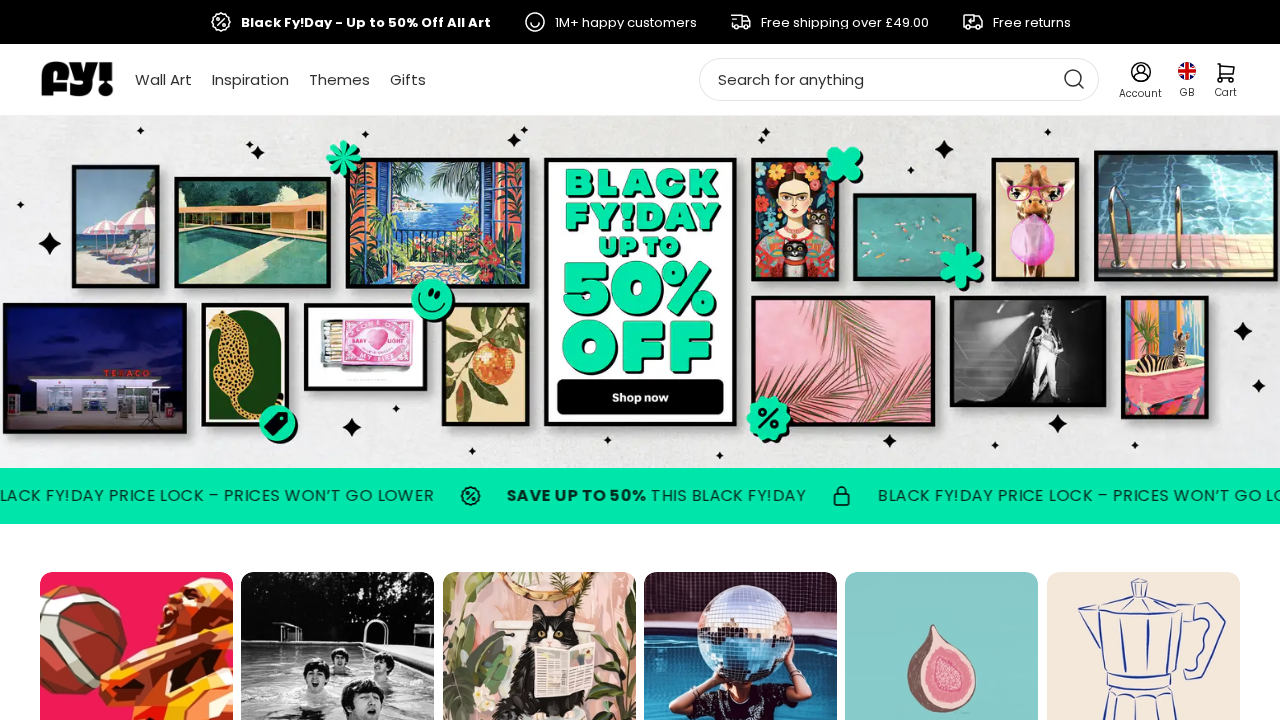This screenshot has width=1280, height=720.
Task: Click the Fy! logo
Action: pyautogui.click(x=77, y=79)
